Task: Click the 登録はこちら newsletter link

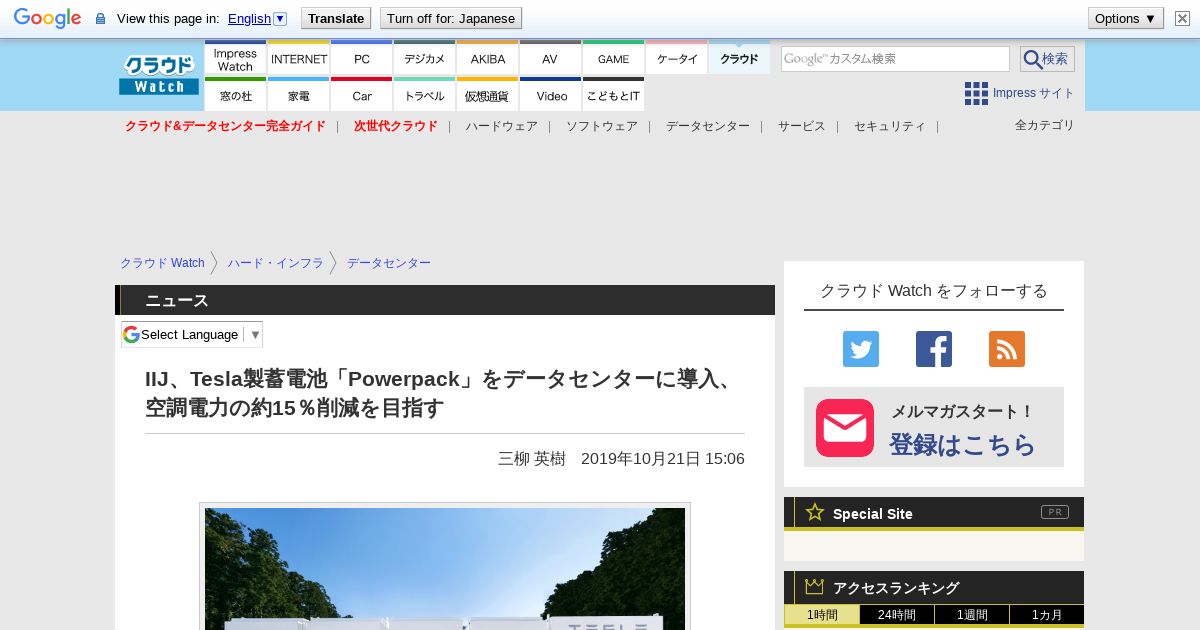Action: point(962,444)
